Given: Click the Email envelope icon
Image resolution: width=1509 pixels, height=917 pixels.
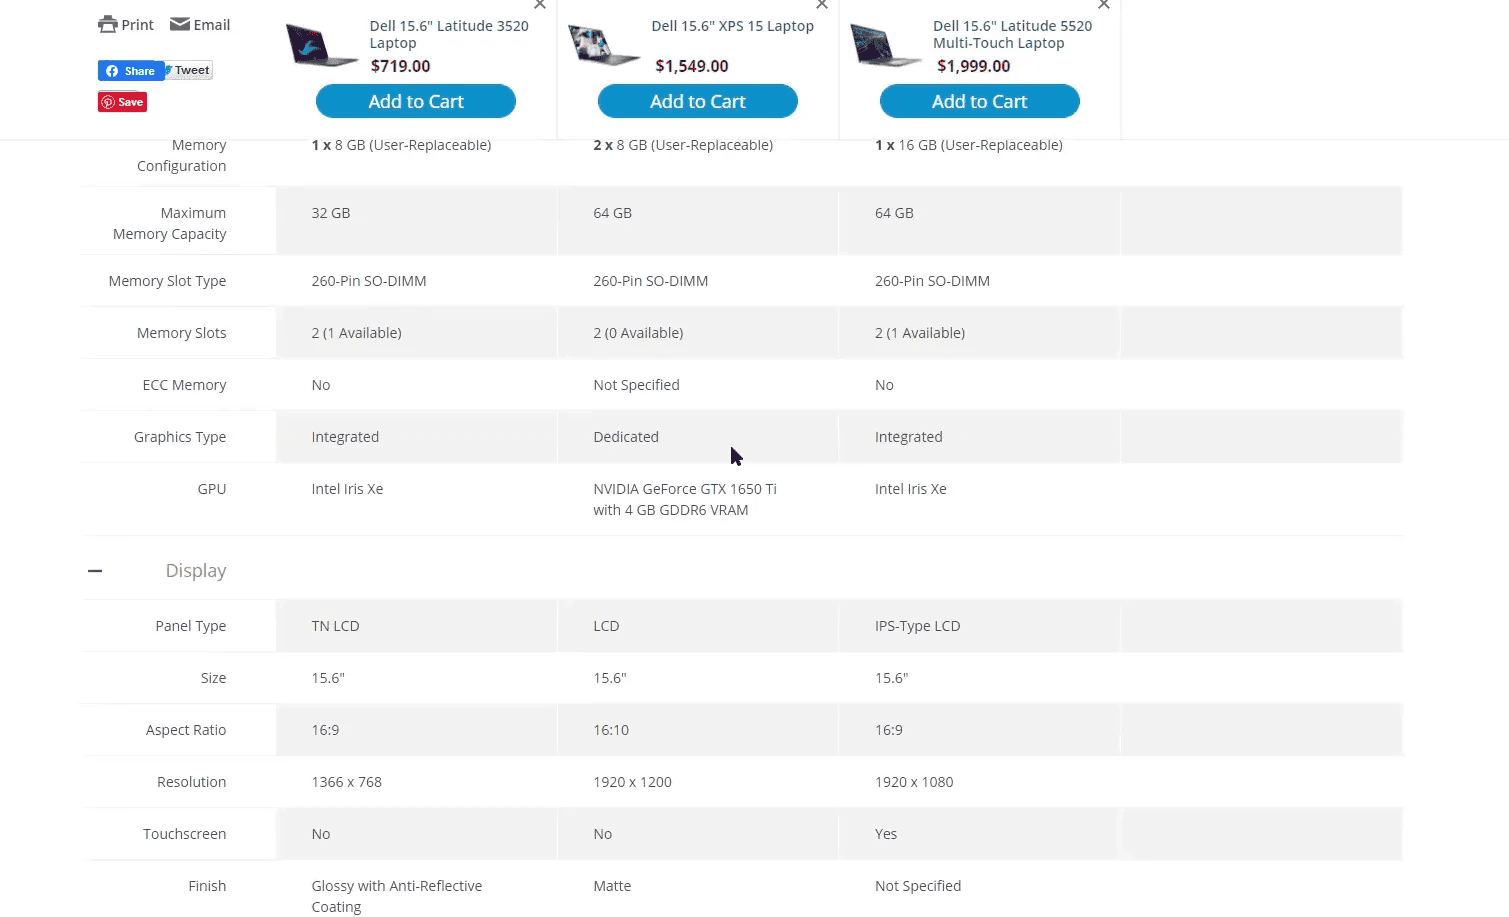Looking at the screenshot, I should point(180,24).
